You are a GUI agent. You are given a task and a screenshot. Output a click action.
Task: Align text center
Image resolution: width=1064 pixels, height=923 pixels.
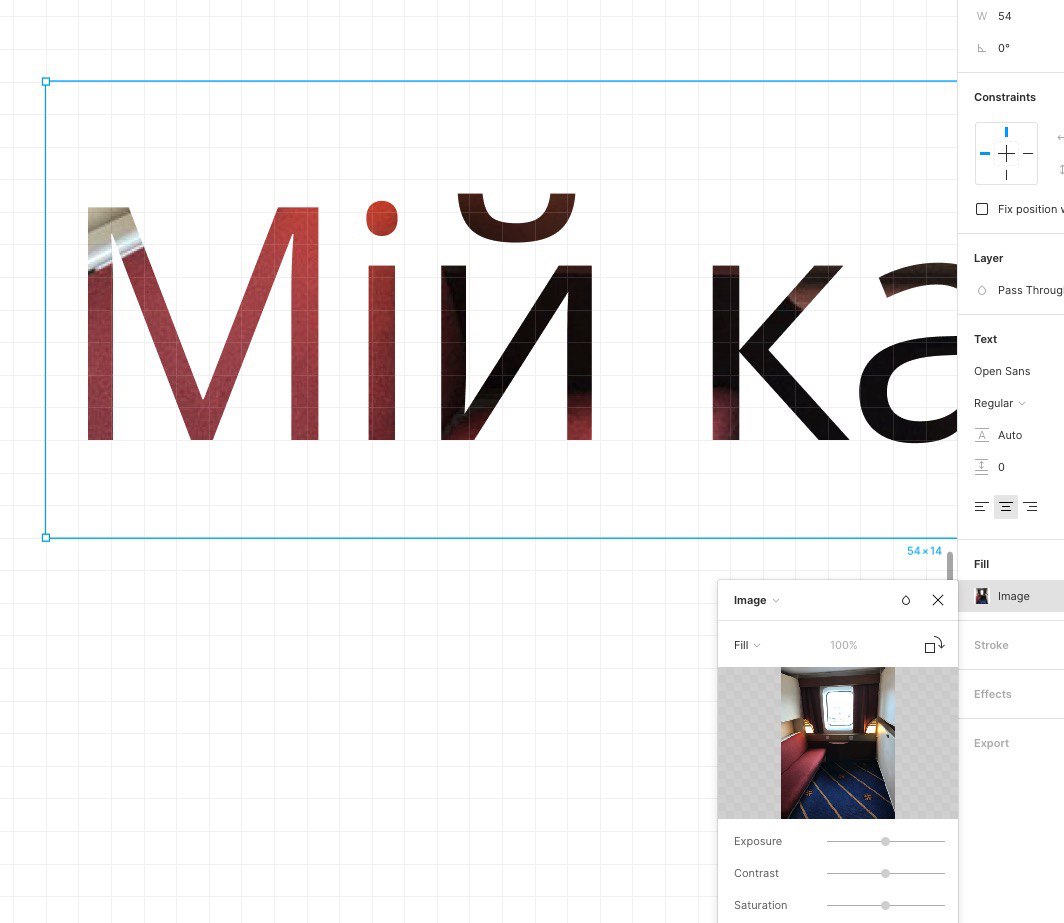pos(1006,507)
